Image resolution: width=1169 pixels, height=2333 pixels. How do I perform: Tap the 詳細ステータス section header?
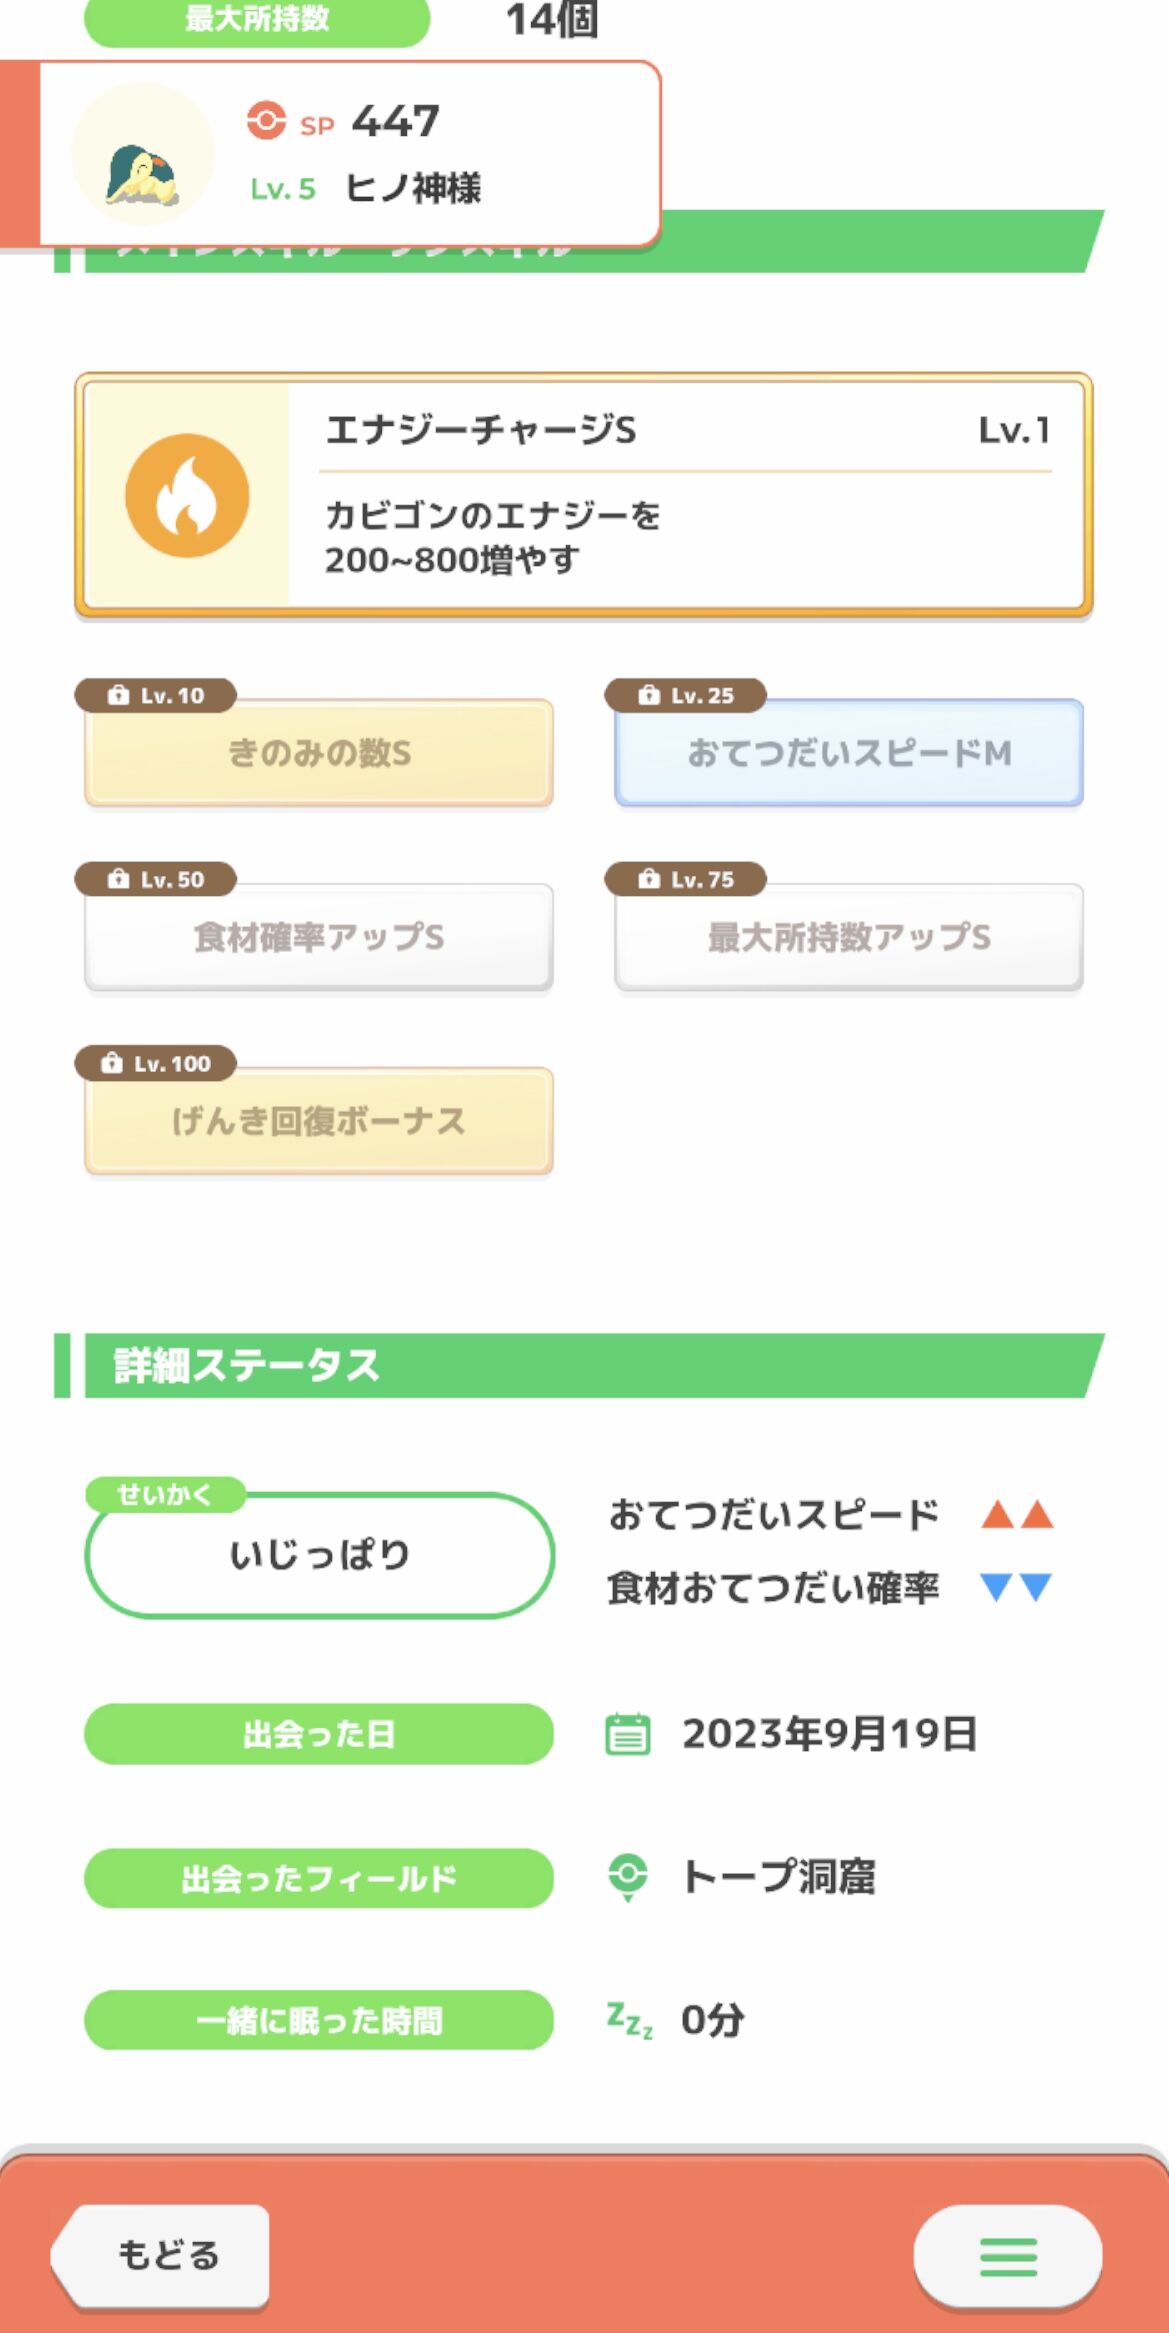coord(580,1365)
